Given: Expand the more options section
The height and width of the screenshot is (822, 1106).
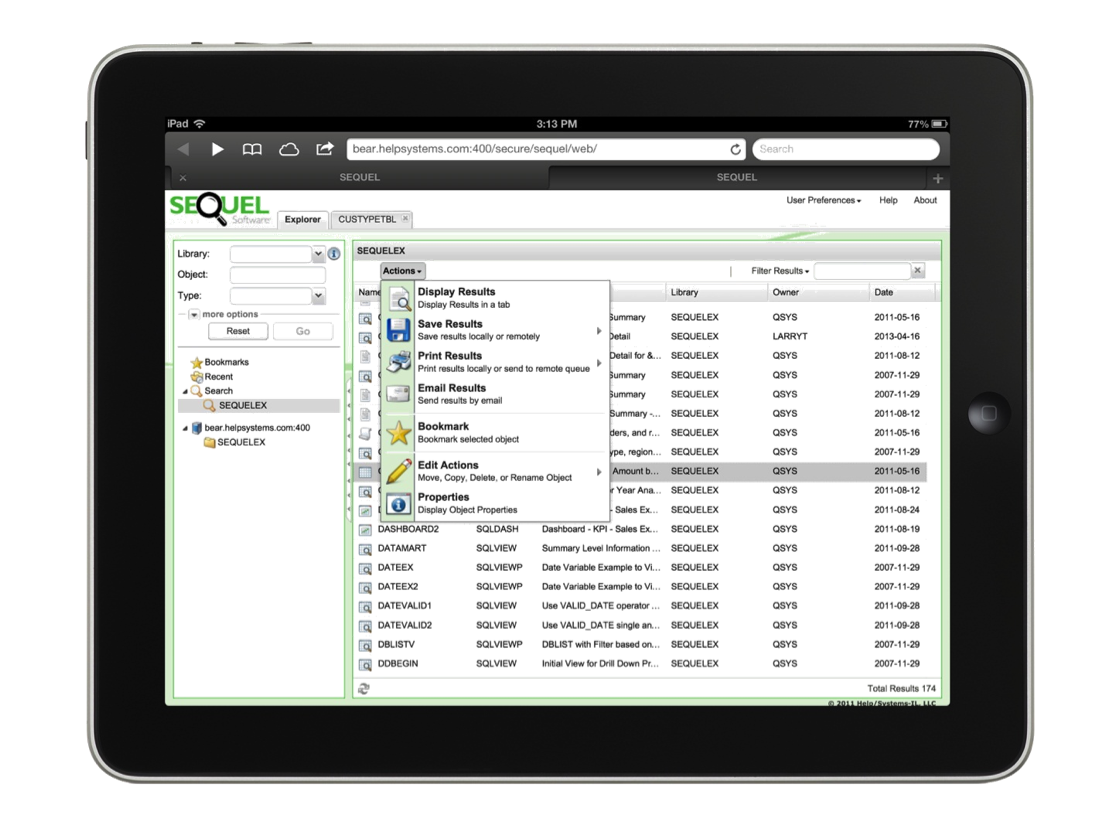Looking at the screenshot, I should point(194,315).
